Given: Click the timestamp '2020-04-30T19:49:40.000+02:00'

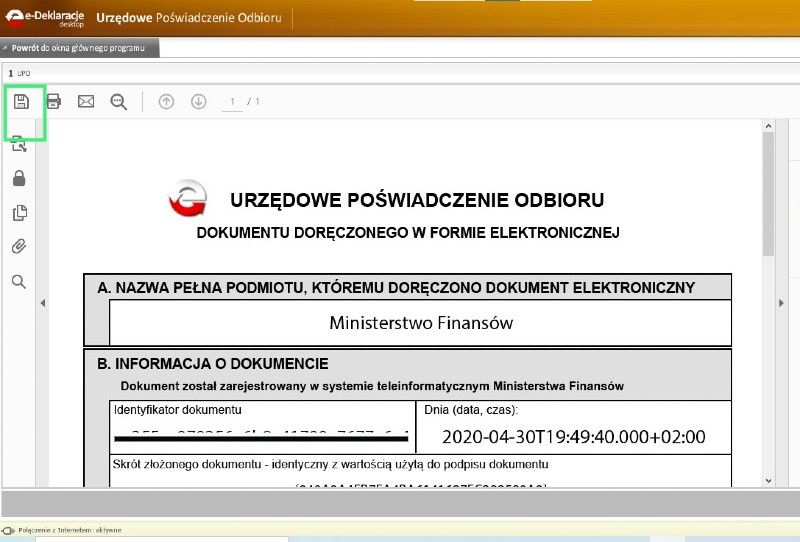Looking at the screenshot, I should [x=573, y=437].
